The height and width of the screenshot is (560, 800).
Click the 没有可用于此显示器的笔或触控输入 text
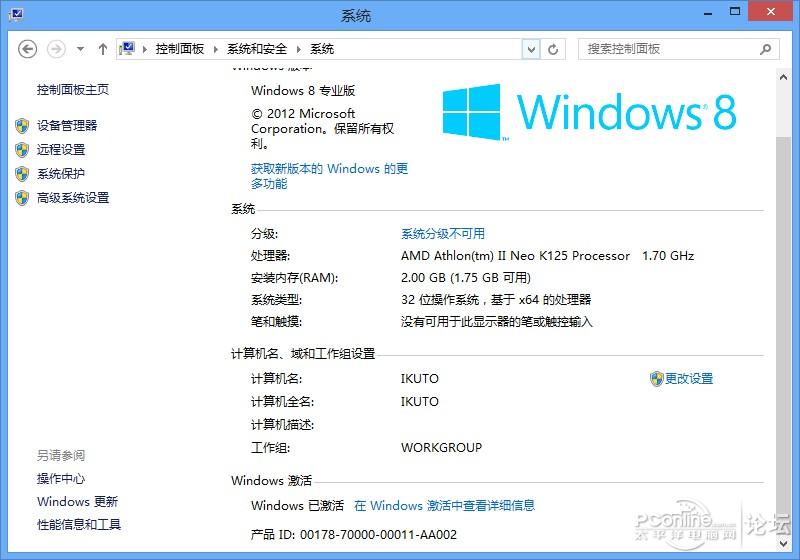496,322
